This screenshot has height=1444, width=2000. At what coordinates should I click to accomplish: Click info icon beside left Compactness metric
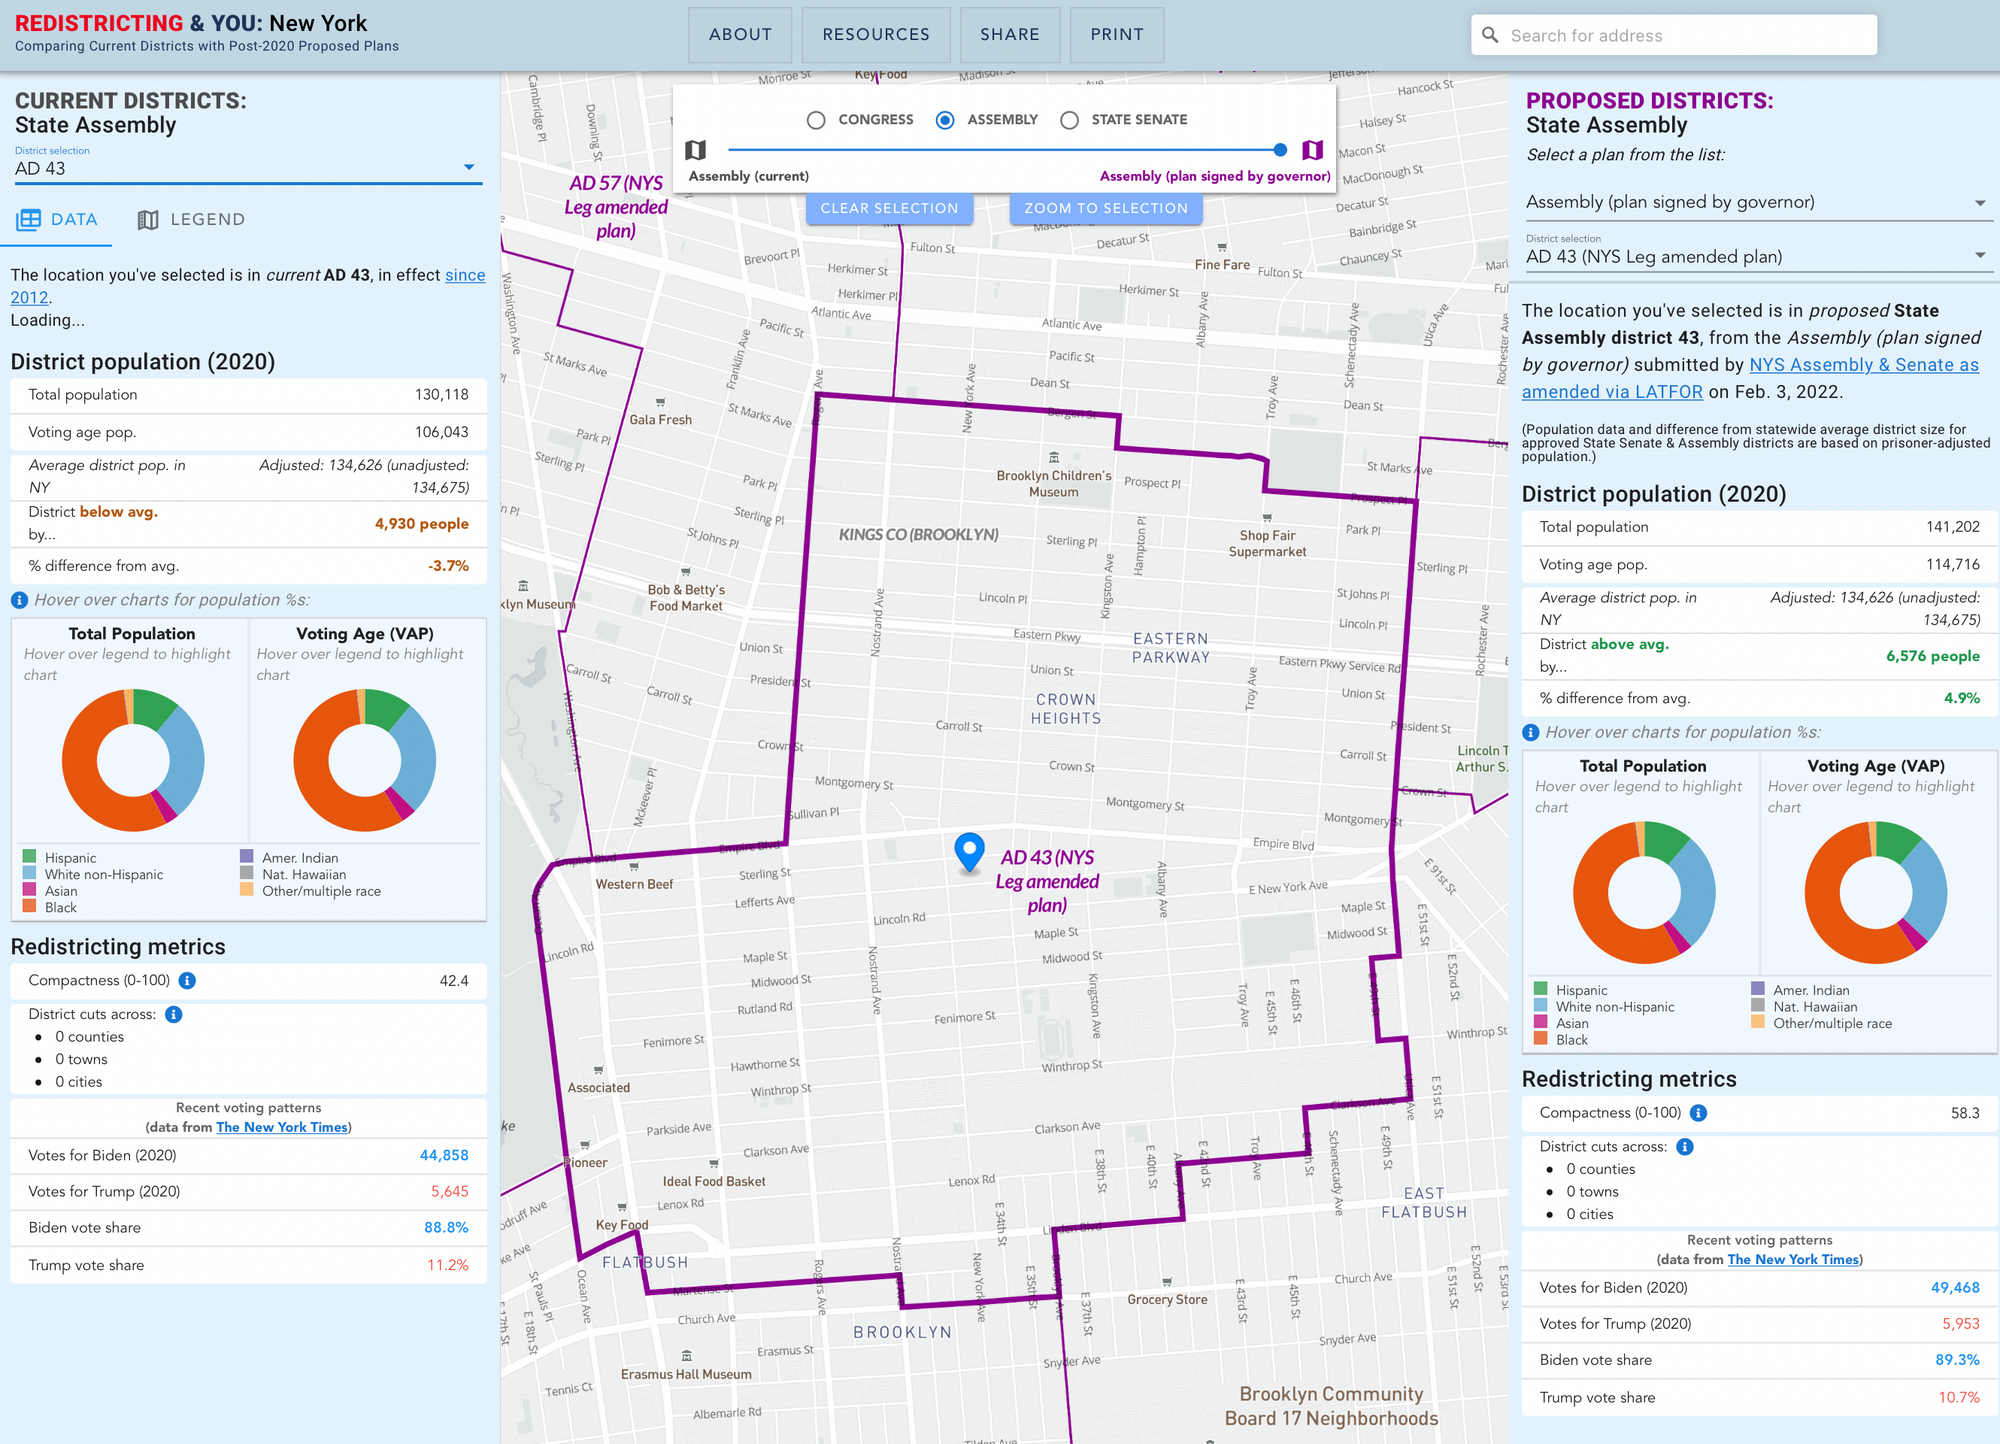point(187,981)
